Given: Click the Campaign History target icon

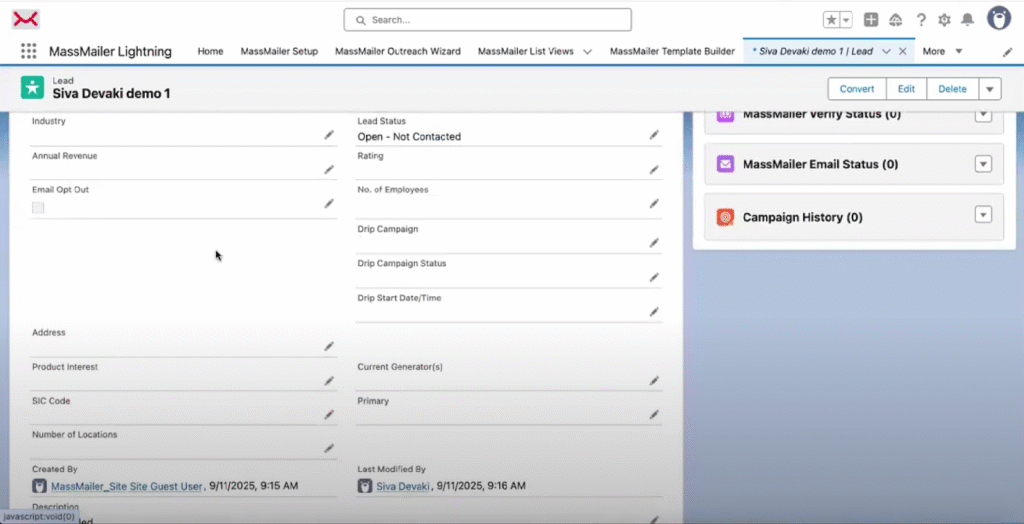Looking at the screenshot, I should tap(726, 217).
